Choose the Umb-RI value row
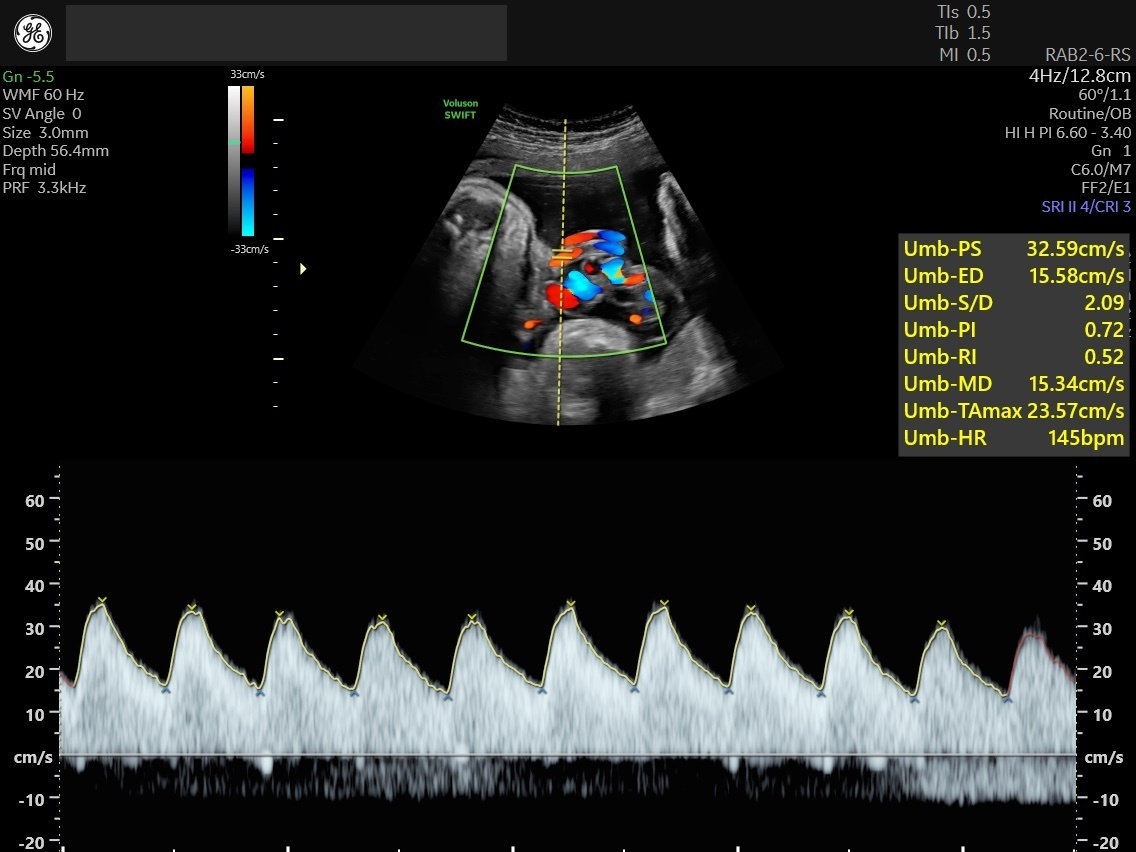 1013,357
